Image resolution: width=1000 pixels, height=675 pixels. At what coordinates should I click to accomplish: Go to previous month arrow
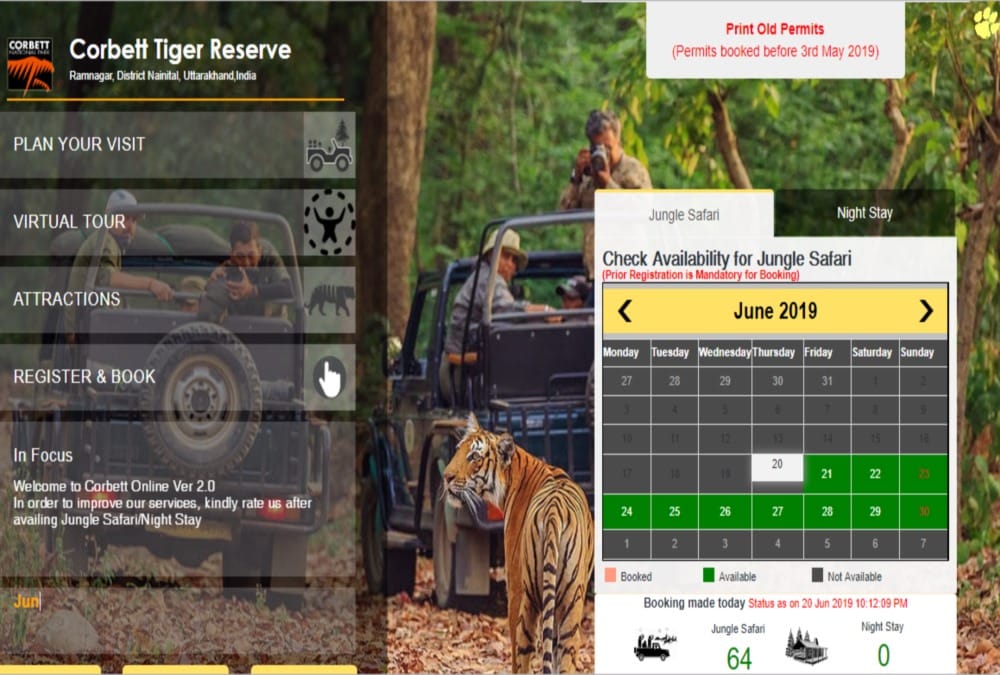[625, 311]
